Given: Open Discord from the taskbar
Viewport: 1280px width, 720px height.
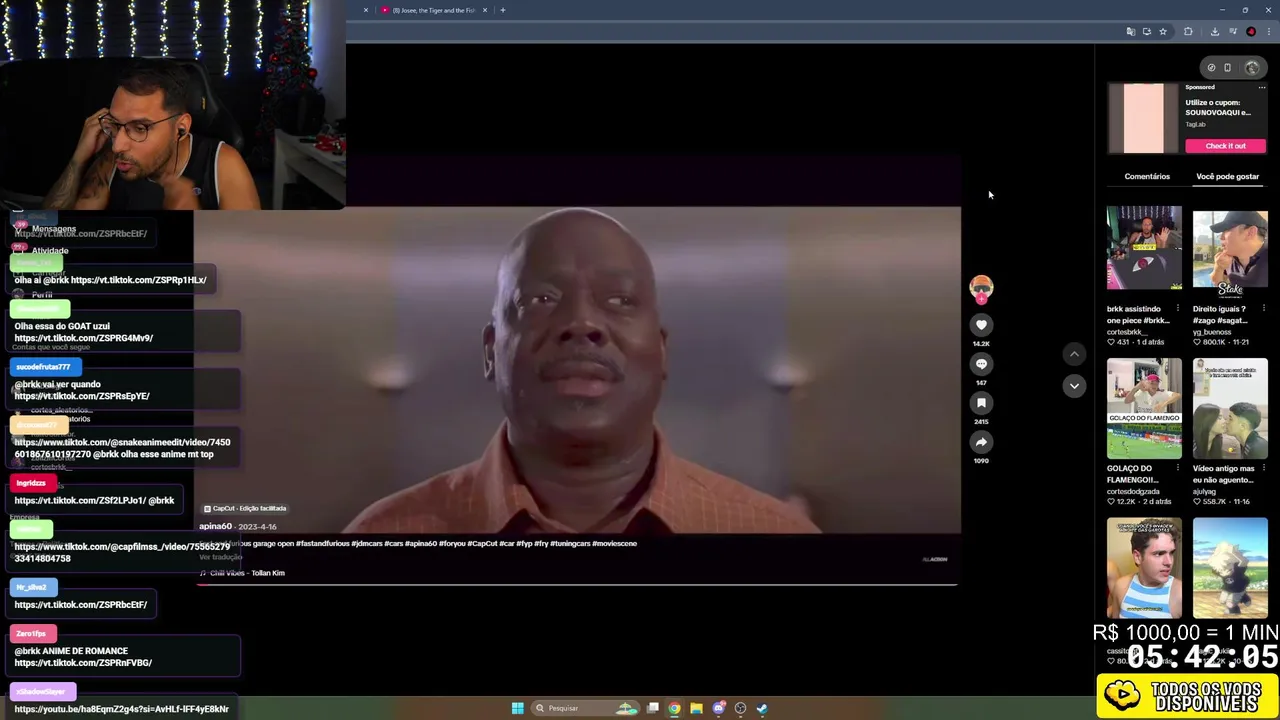Looking at the screenshot, I should pyautogui.click(x=719, y=708).
